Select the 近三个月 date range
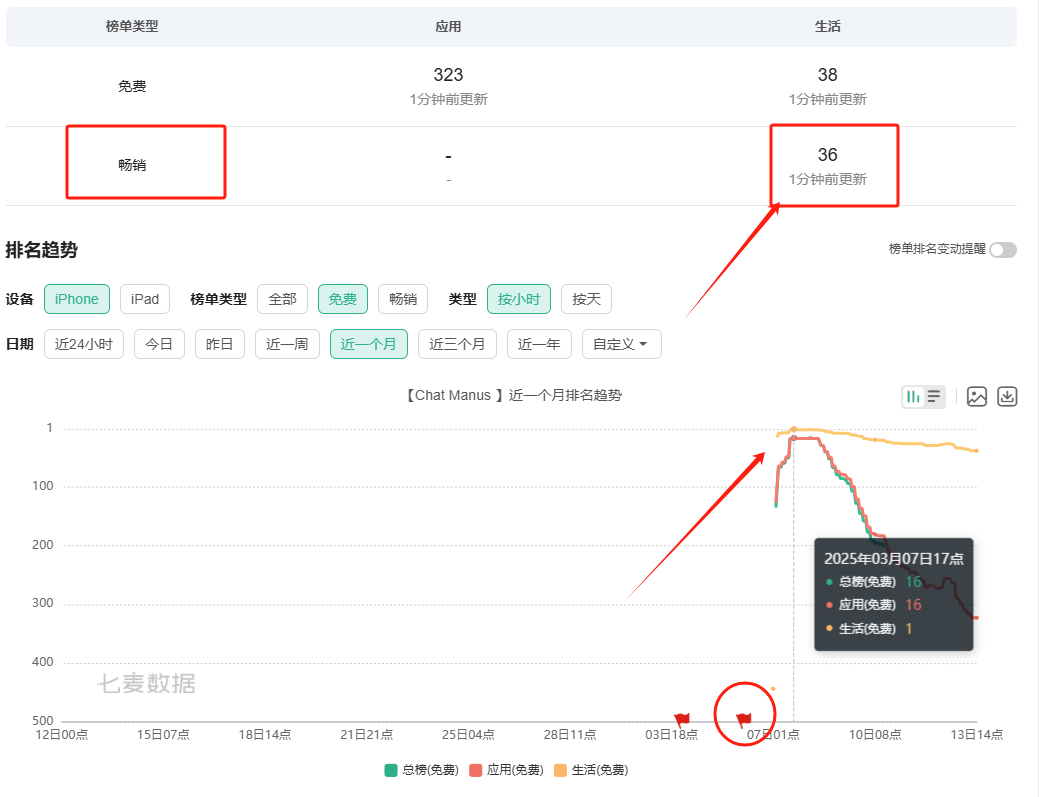This screenshot has width=1039, height=797. pyautogui.click(x=457, y=344)
